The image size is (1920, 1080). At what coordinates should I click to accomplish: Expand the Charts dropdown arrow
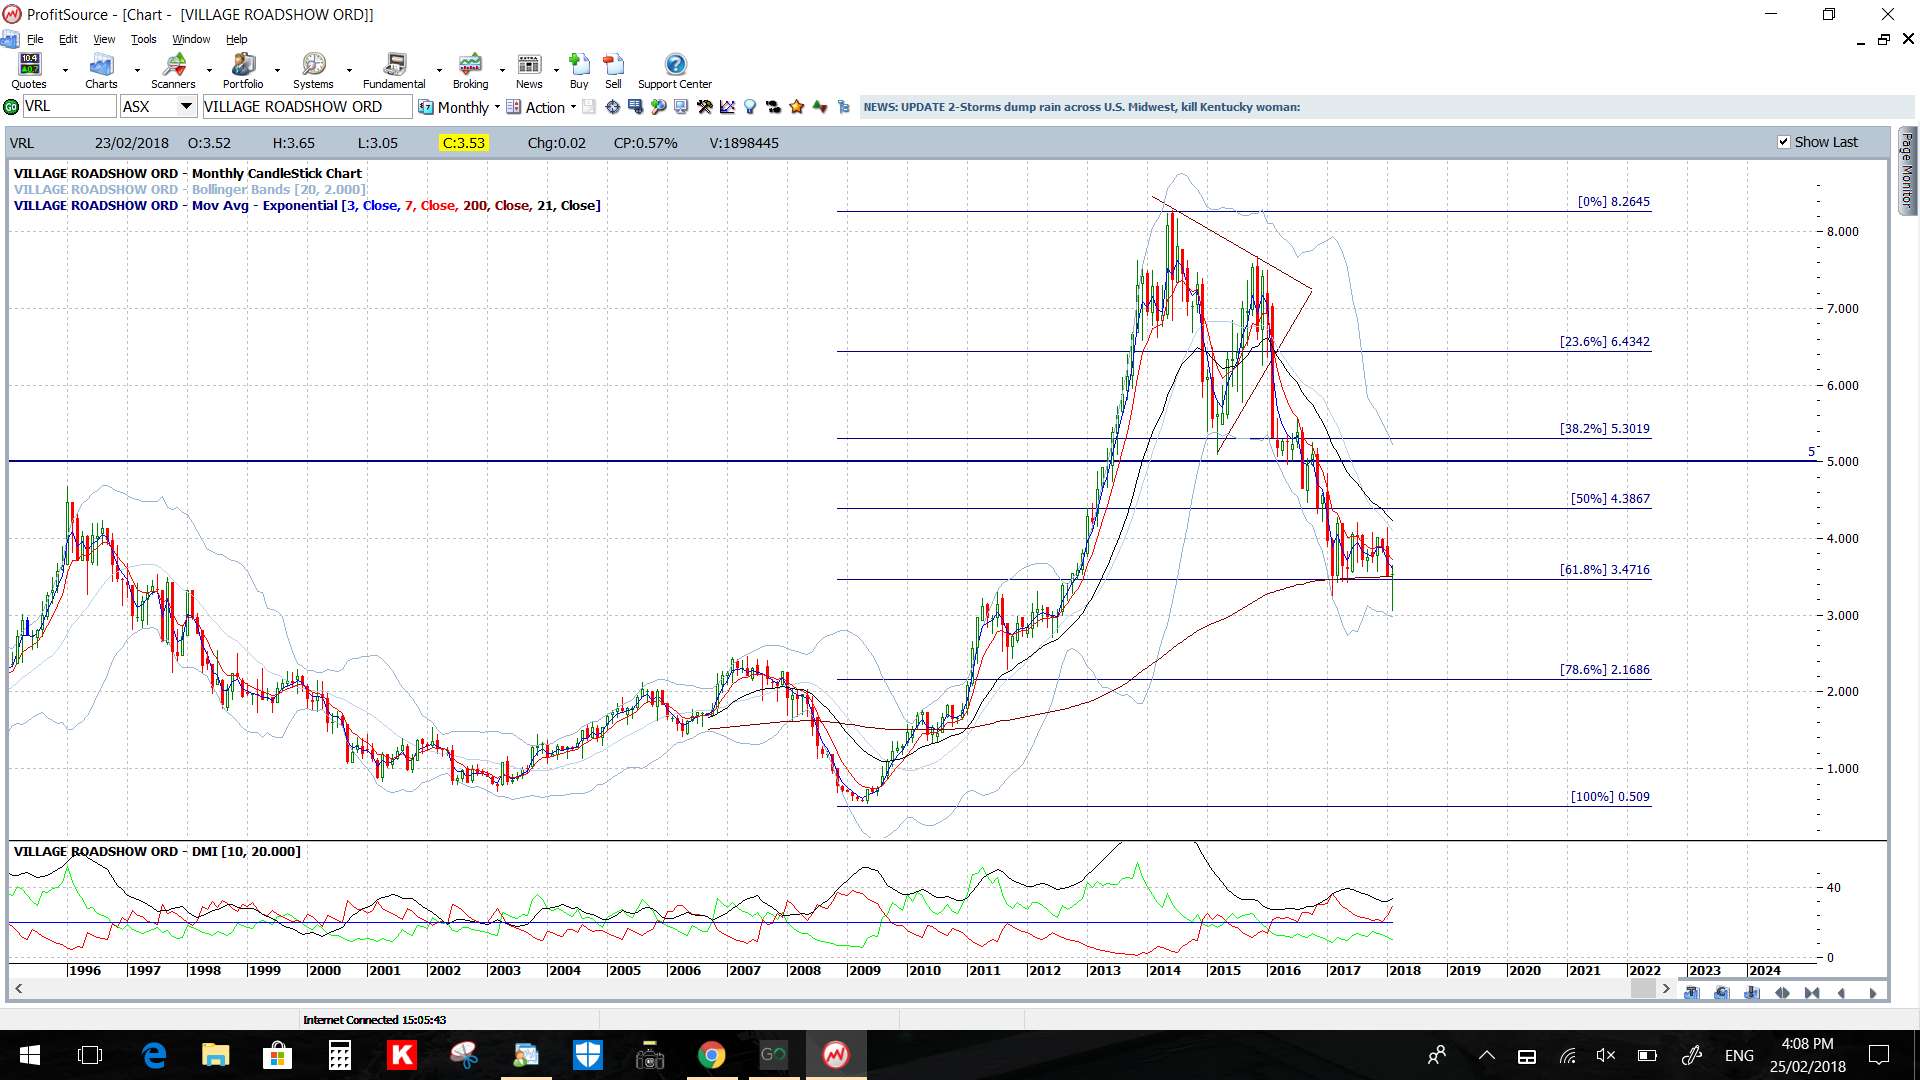point(137,71)
